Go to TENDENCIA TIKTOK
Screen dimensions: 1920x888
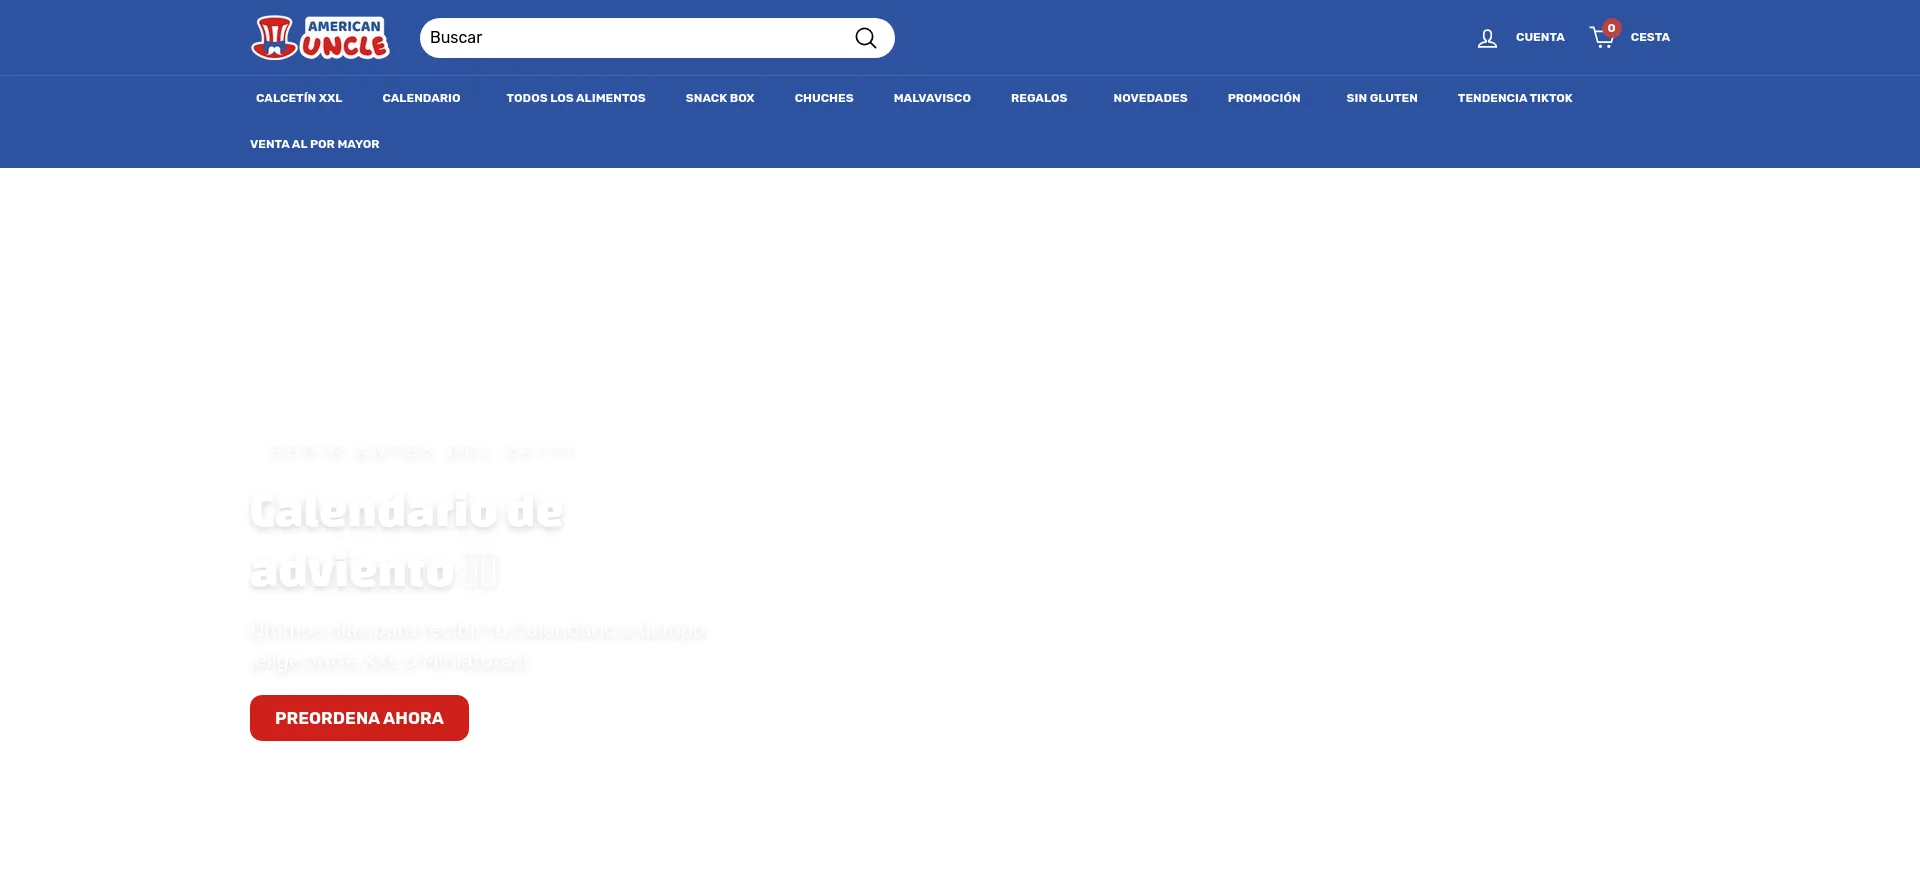[1514, 98]
